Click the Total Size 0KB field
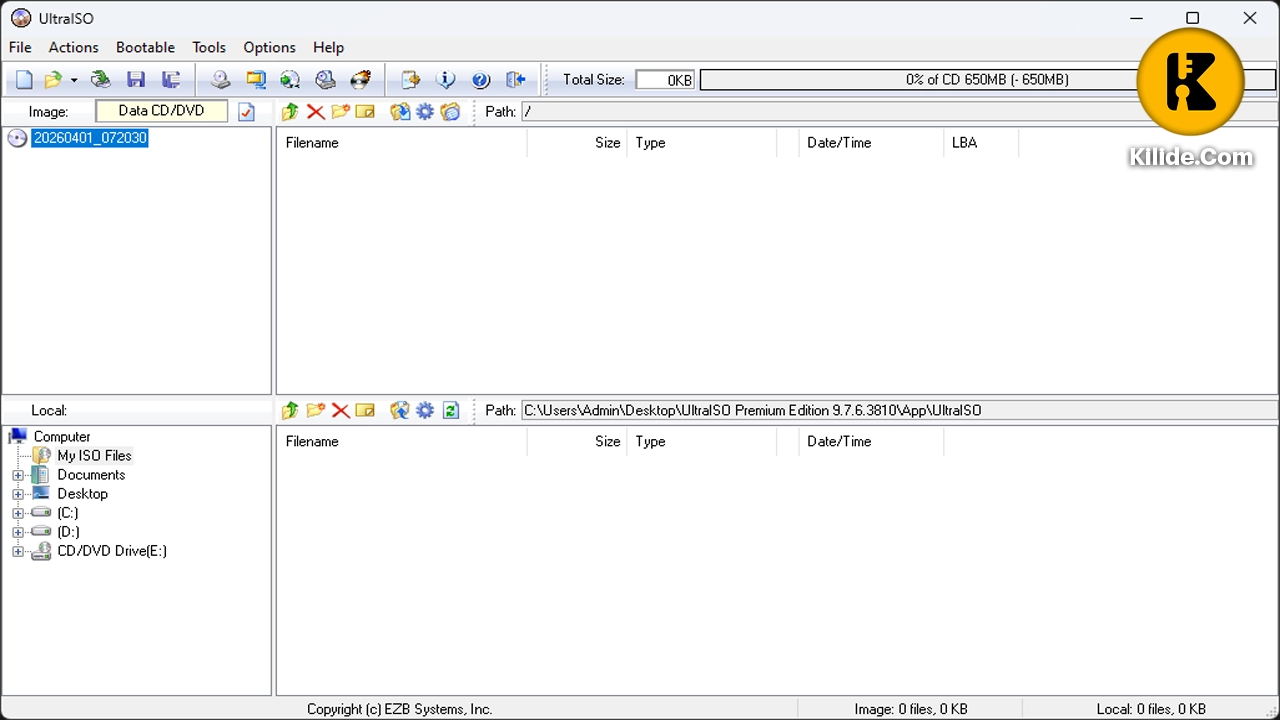 [665, 80]
